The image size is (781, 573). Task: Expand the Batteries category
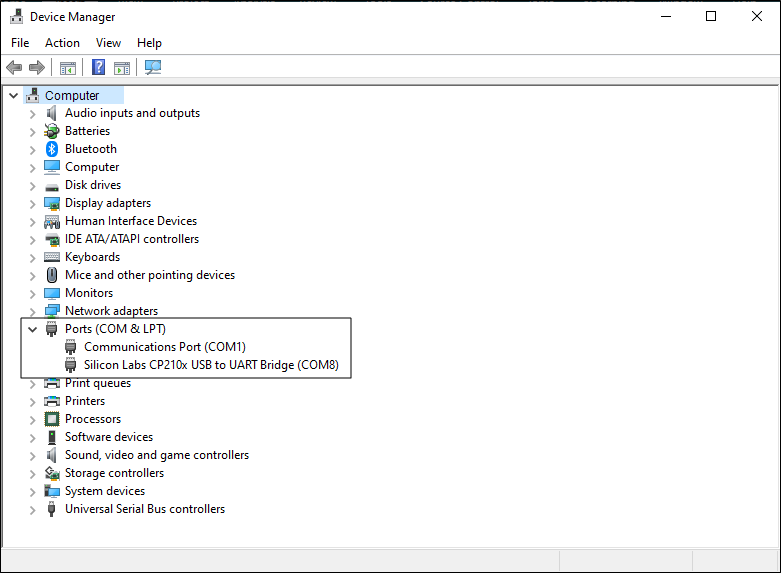point(33,132)
